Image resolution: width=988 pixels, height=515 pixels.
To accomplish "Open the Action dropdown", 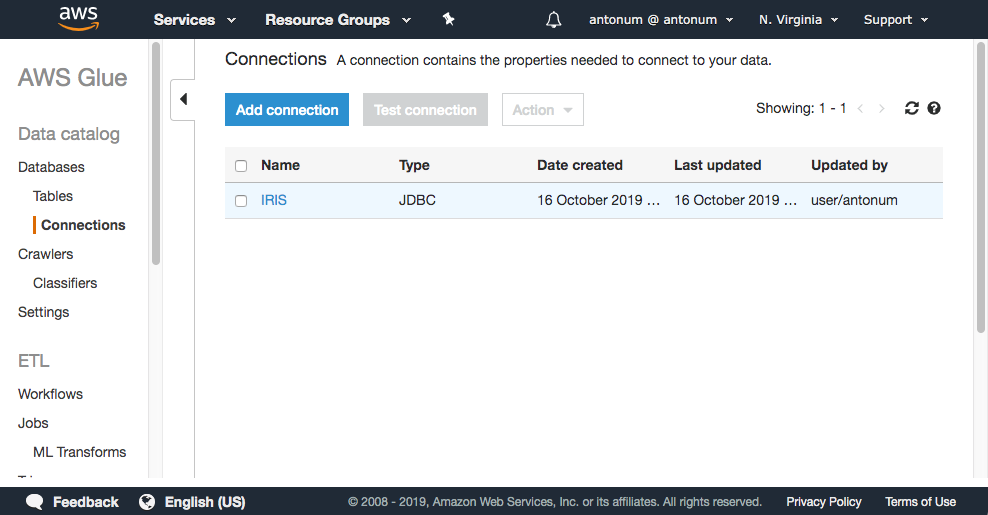I will tap(543, 110).
